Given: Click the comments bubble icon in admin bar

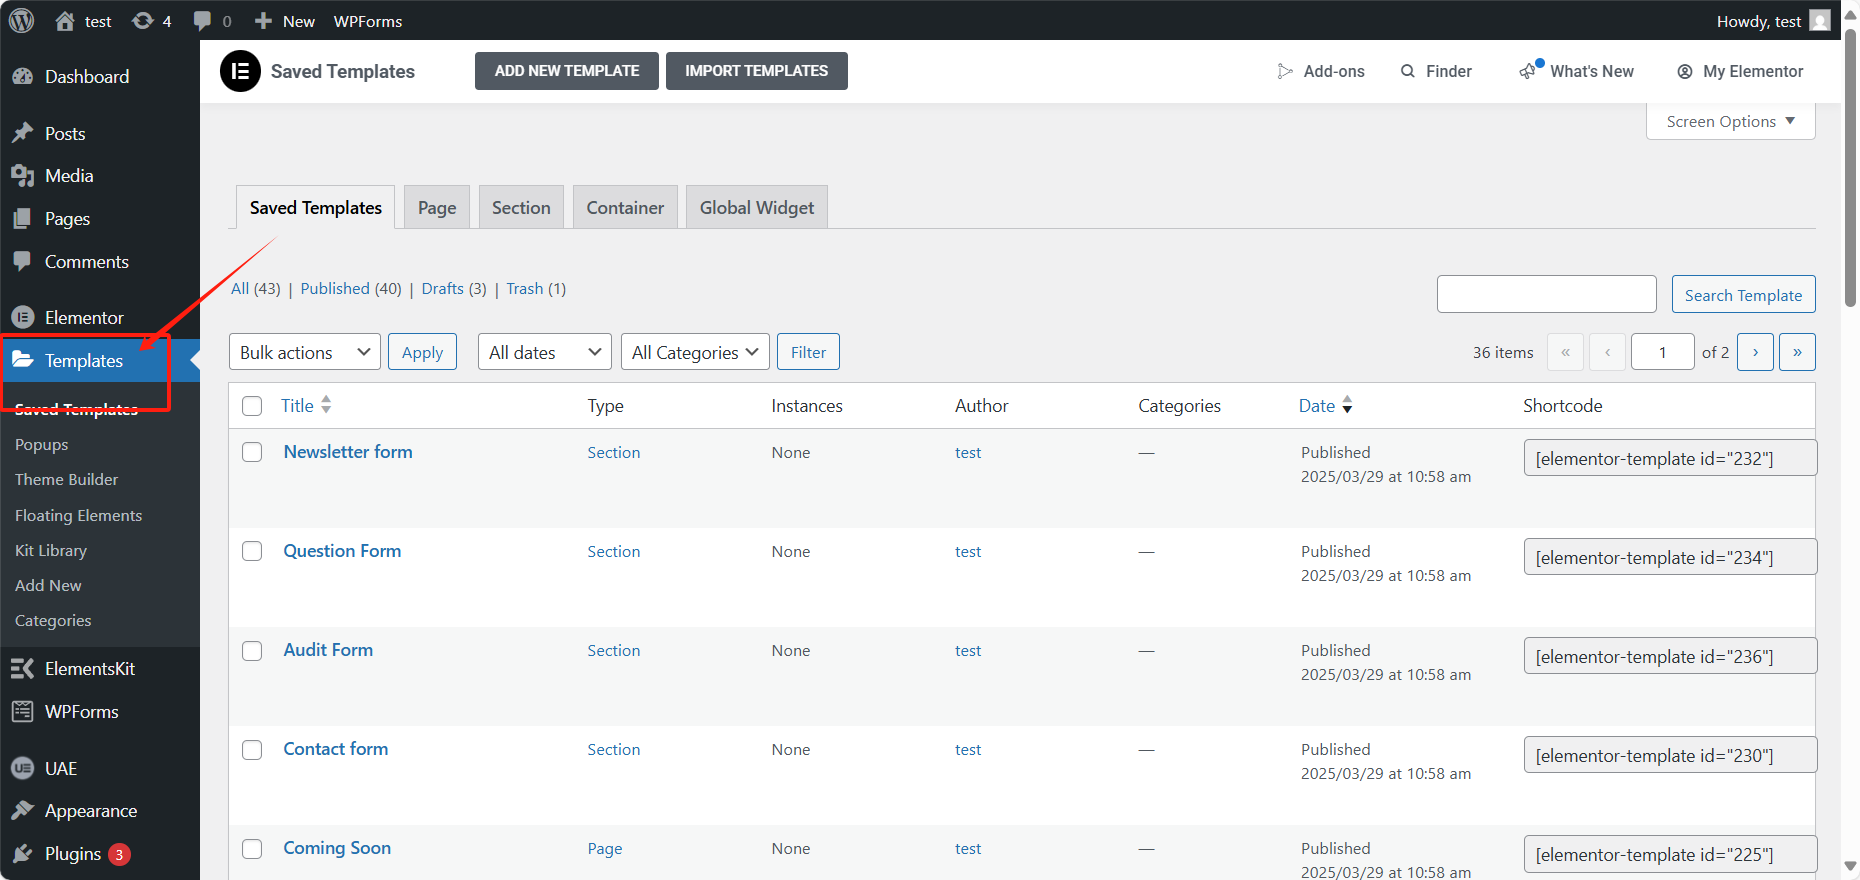Looking at the screenshot, I should [203, 21].
